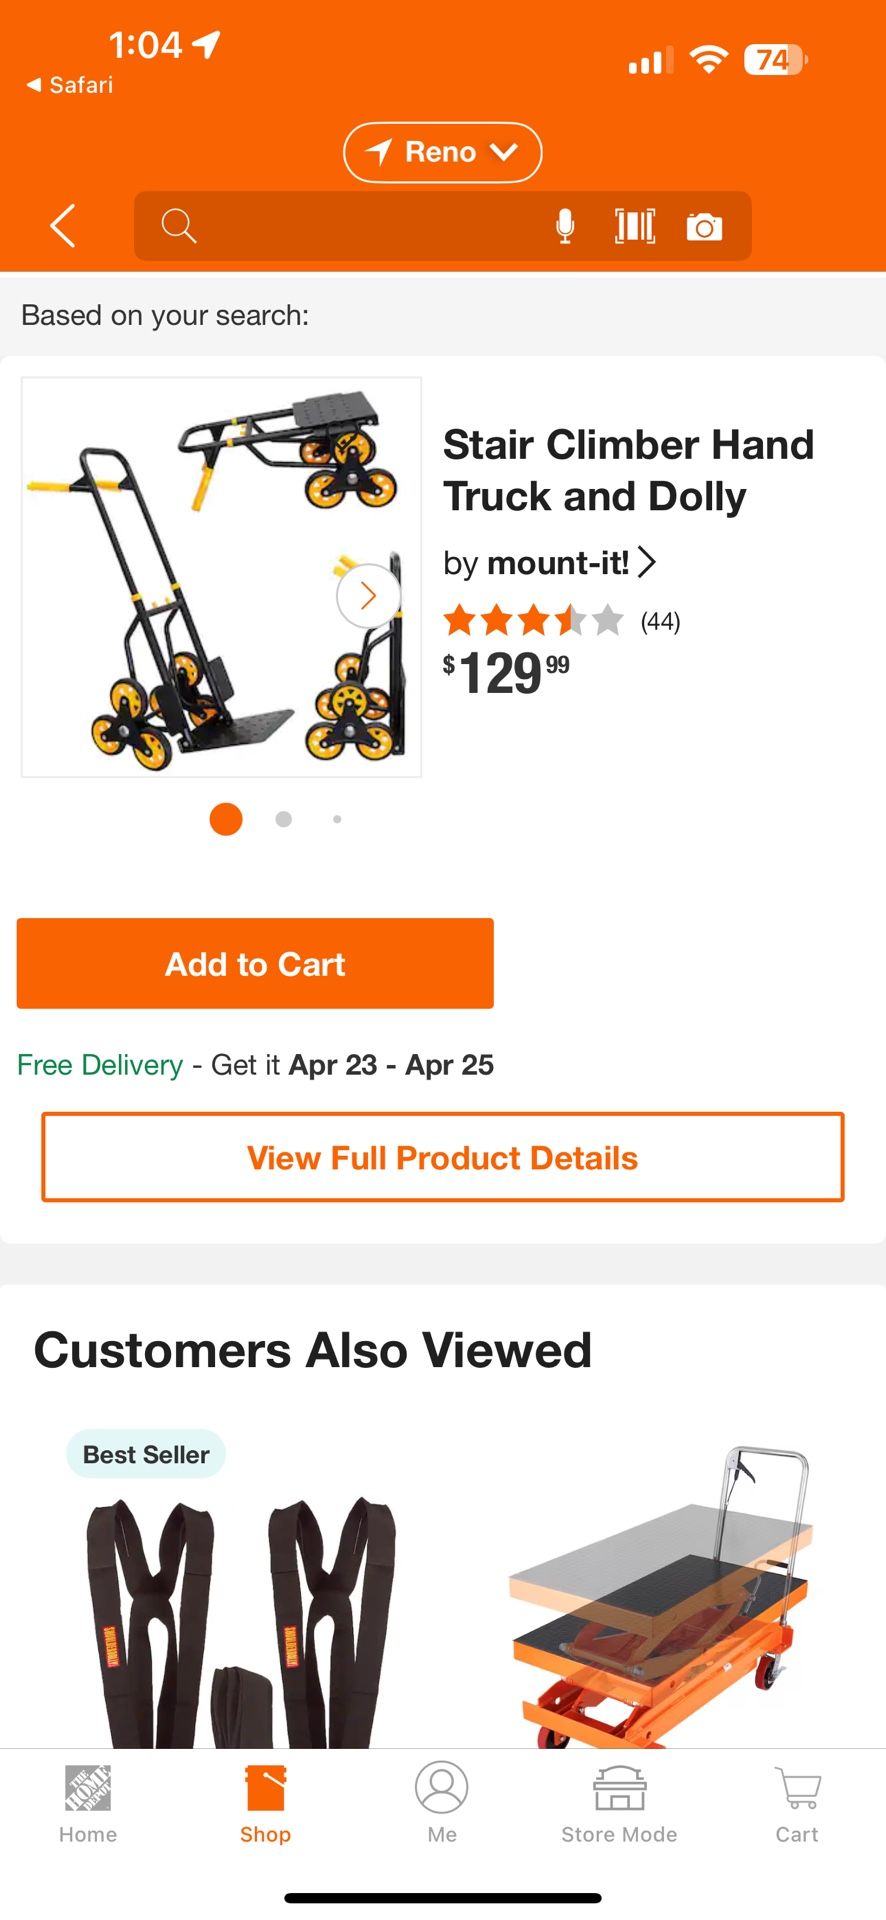Tap the magnifying glass search icon
The width and height of the screenshot is (886, 1920).
click(x=179, y=226)
